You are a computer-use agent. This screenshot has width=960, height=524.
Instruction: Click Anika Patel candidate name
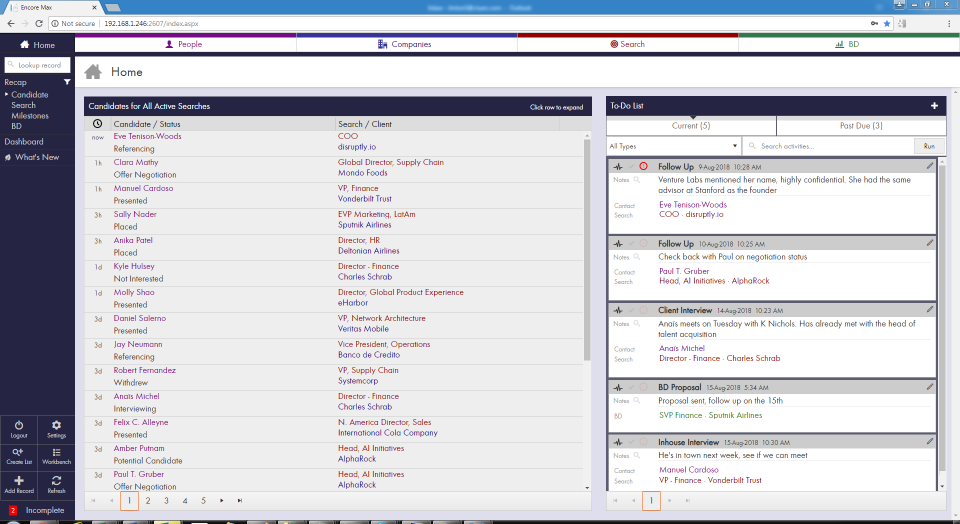tap(133, 241)
